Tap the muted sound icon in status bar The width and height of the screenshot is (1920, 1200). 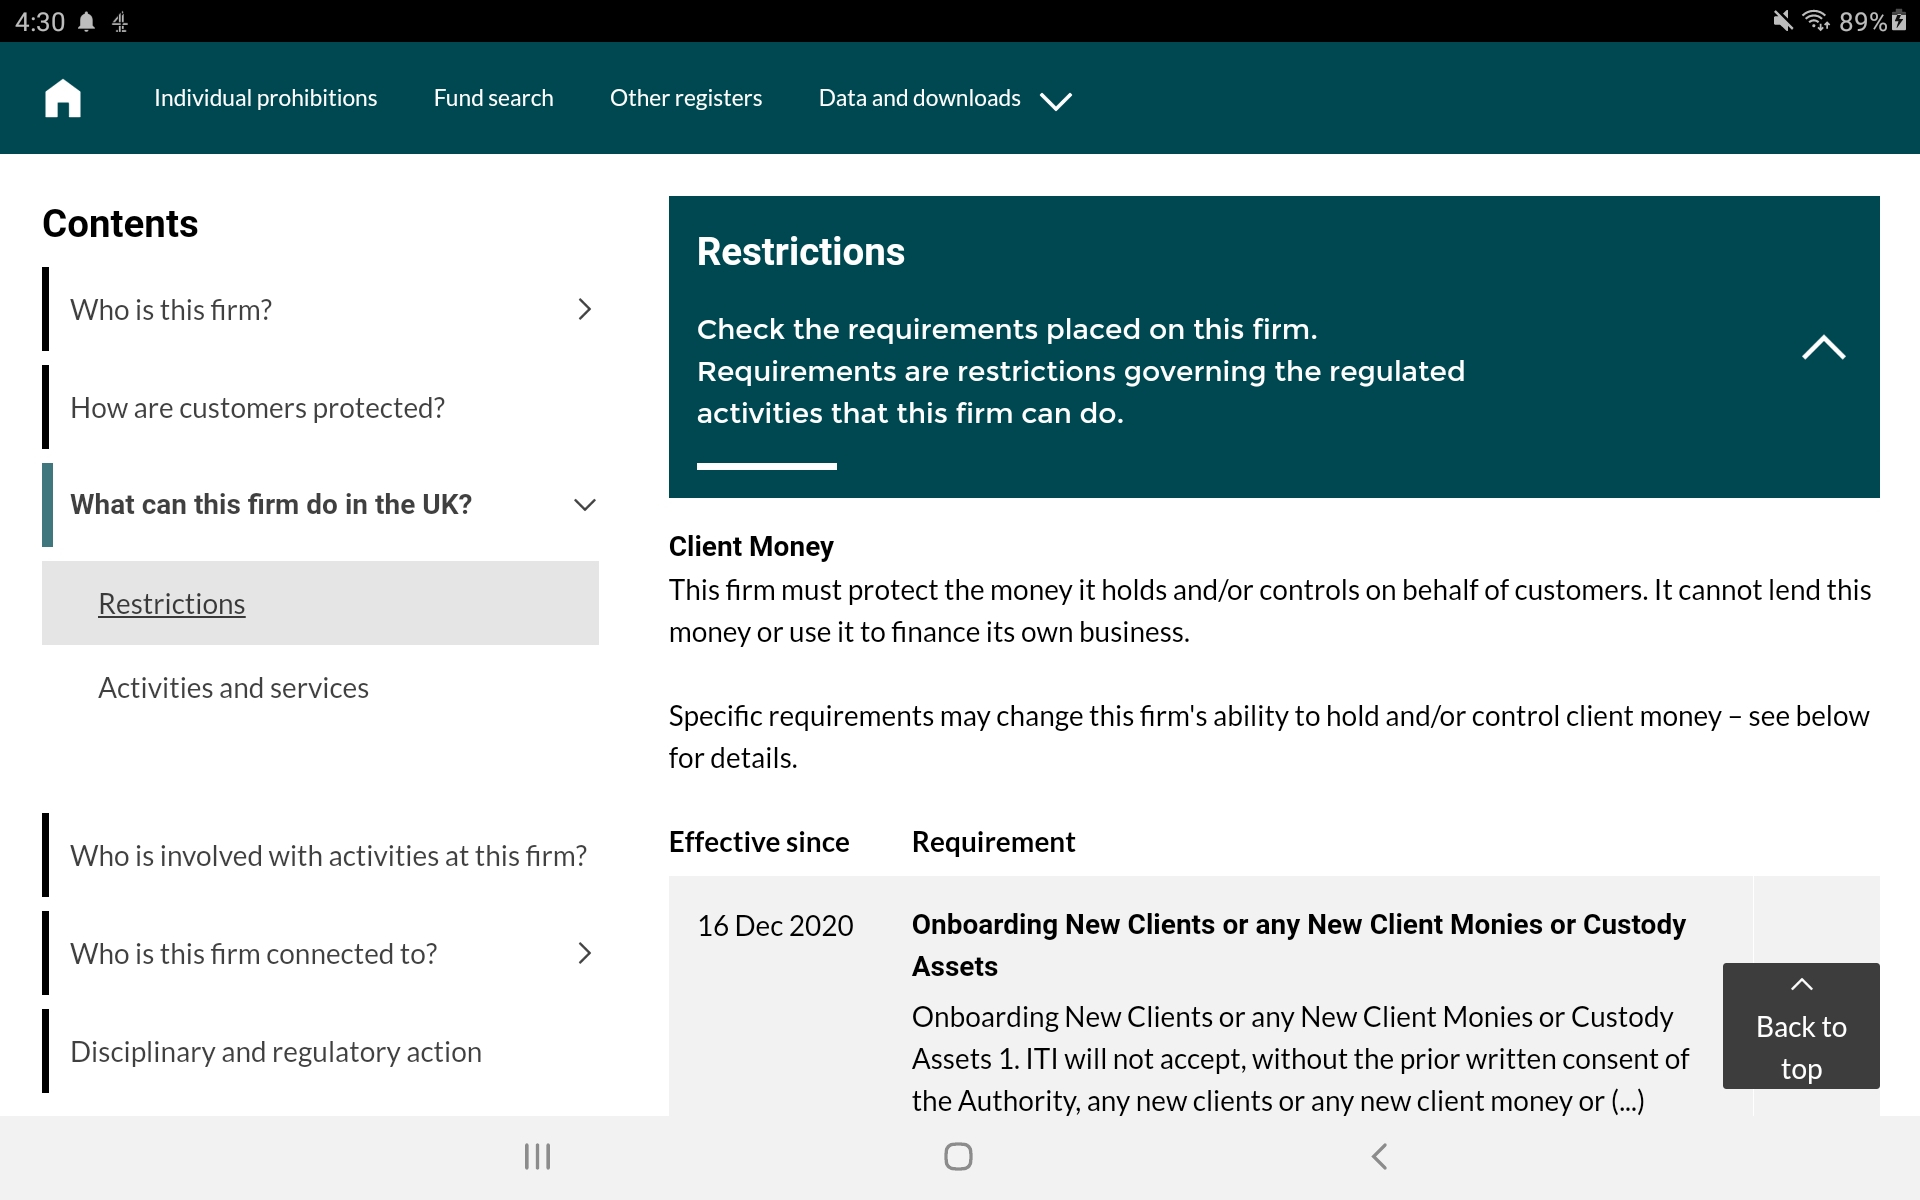point(1782,21)
